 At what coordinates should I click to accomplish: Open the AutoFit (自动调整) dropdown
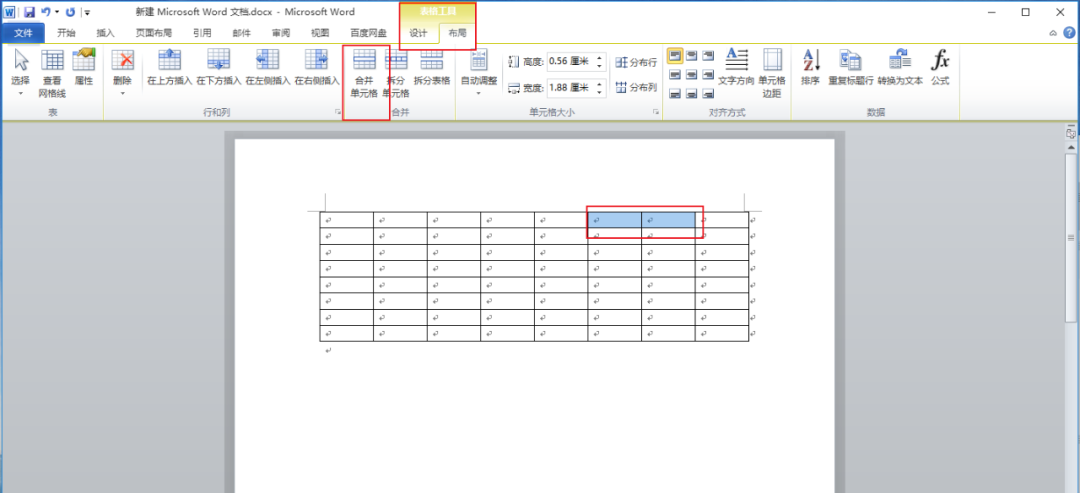pos(478,72)
